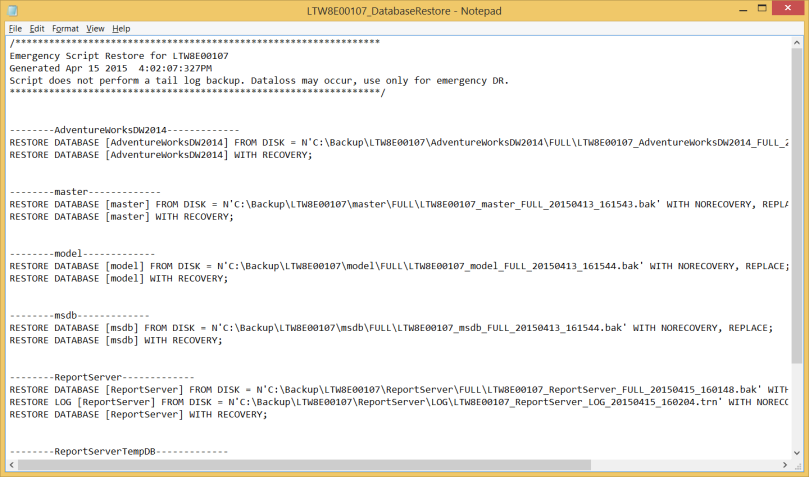The height and width of the screenshot is (477, 809).
Task: Click the 'Emergency Script Restore for LTW8E00107' line
Action: click(119, 56)
